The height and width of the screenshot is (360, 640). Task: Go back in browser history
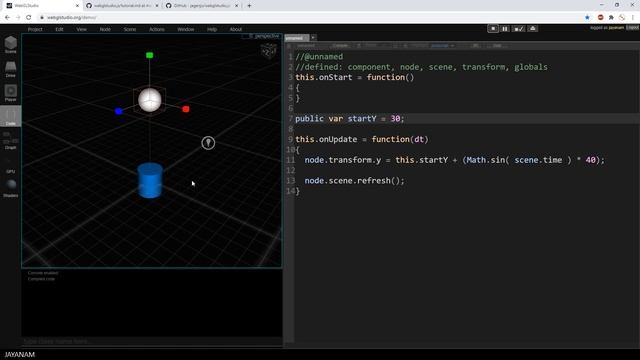coord(7,18)
